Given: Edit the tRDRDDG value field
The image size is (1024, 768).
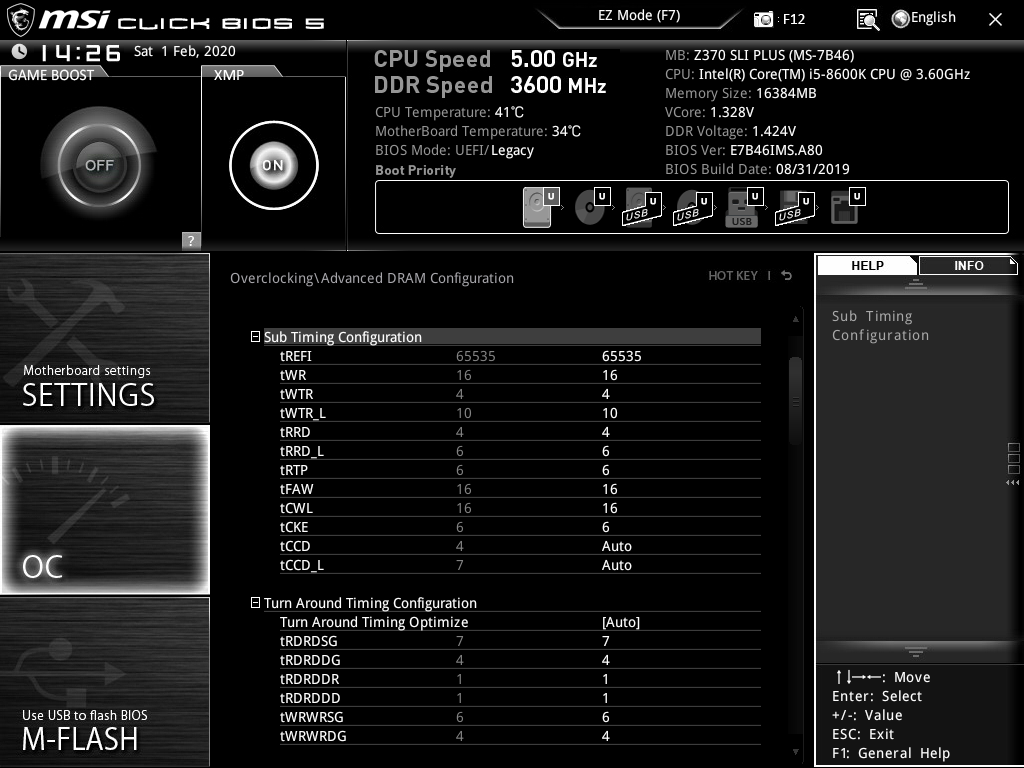Looking at the screenshot, I should pyautogui.click(x=605, y=660).
